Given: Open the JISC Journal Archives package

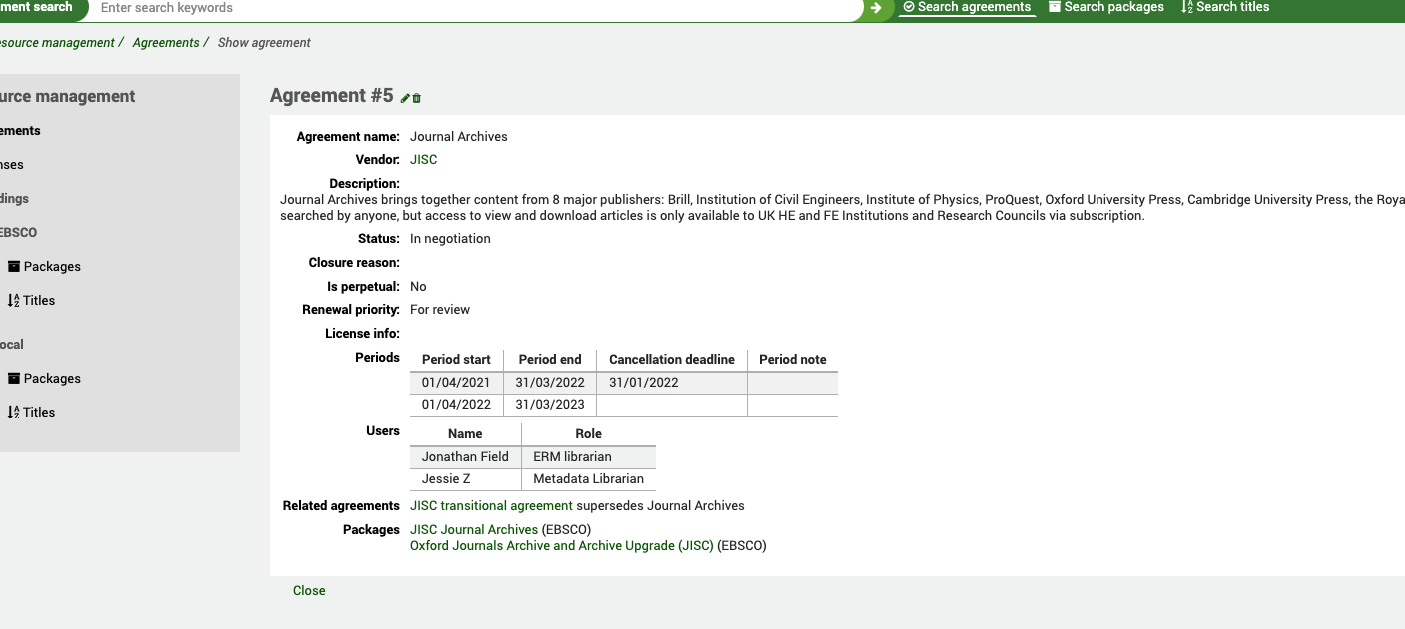Looking at the screenshot, I should 473,529.
